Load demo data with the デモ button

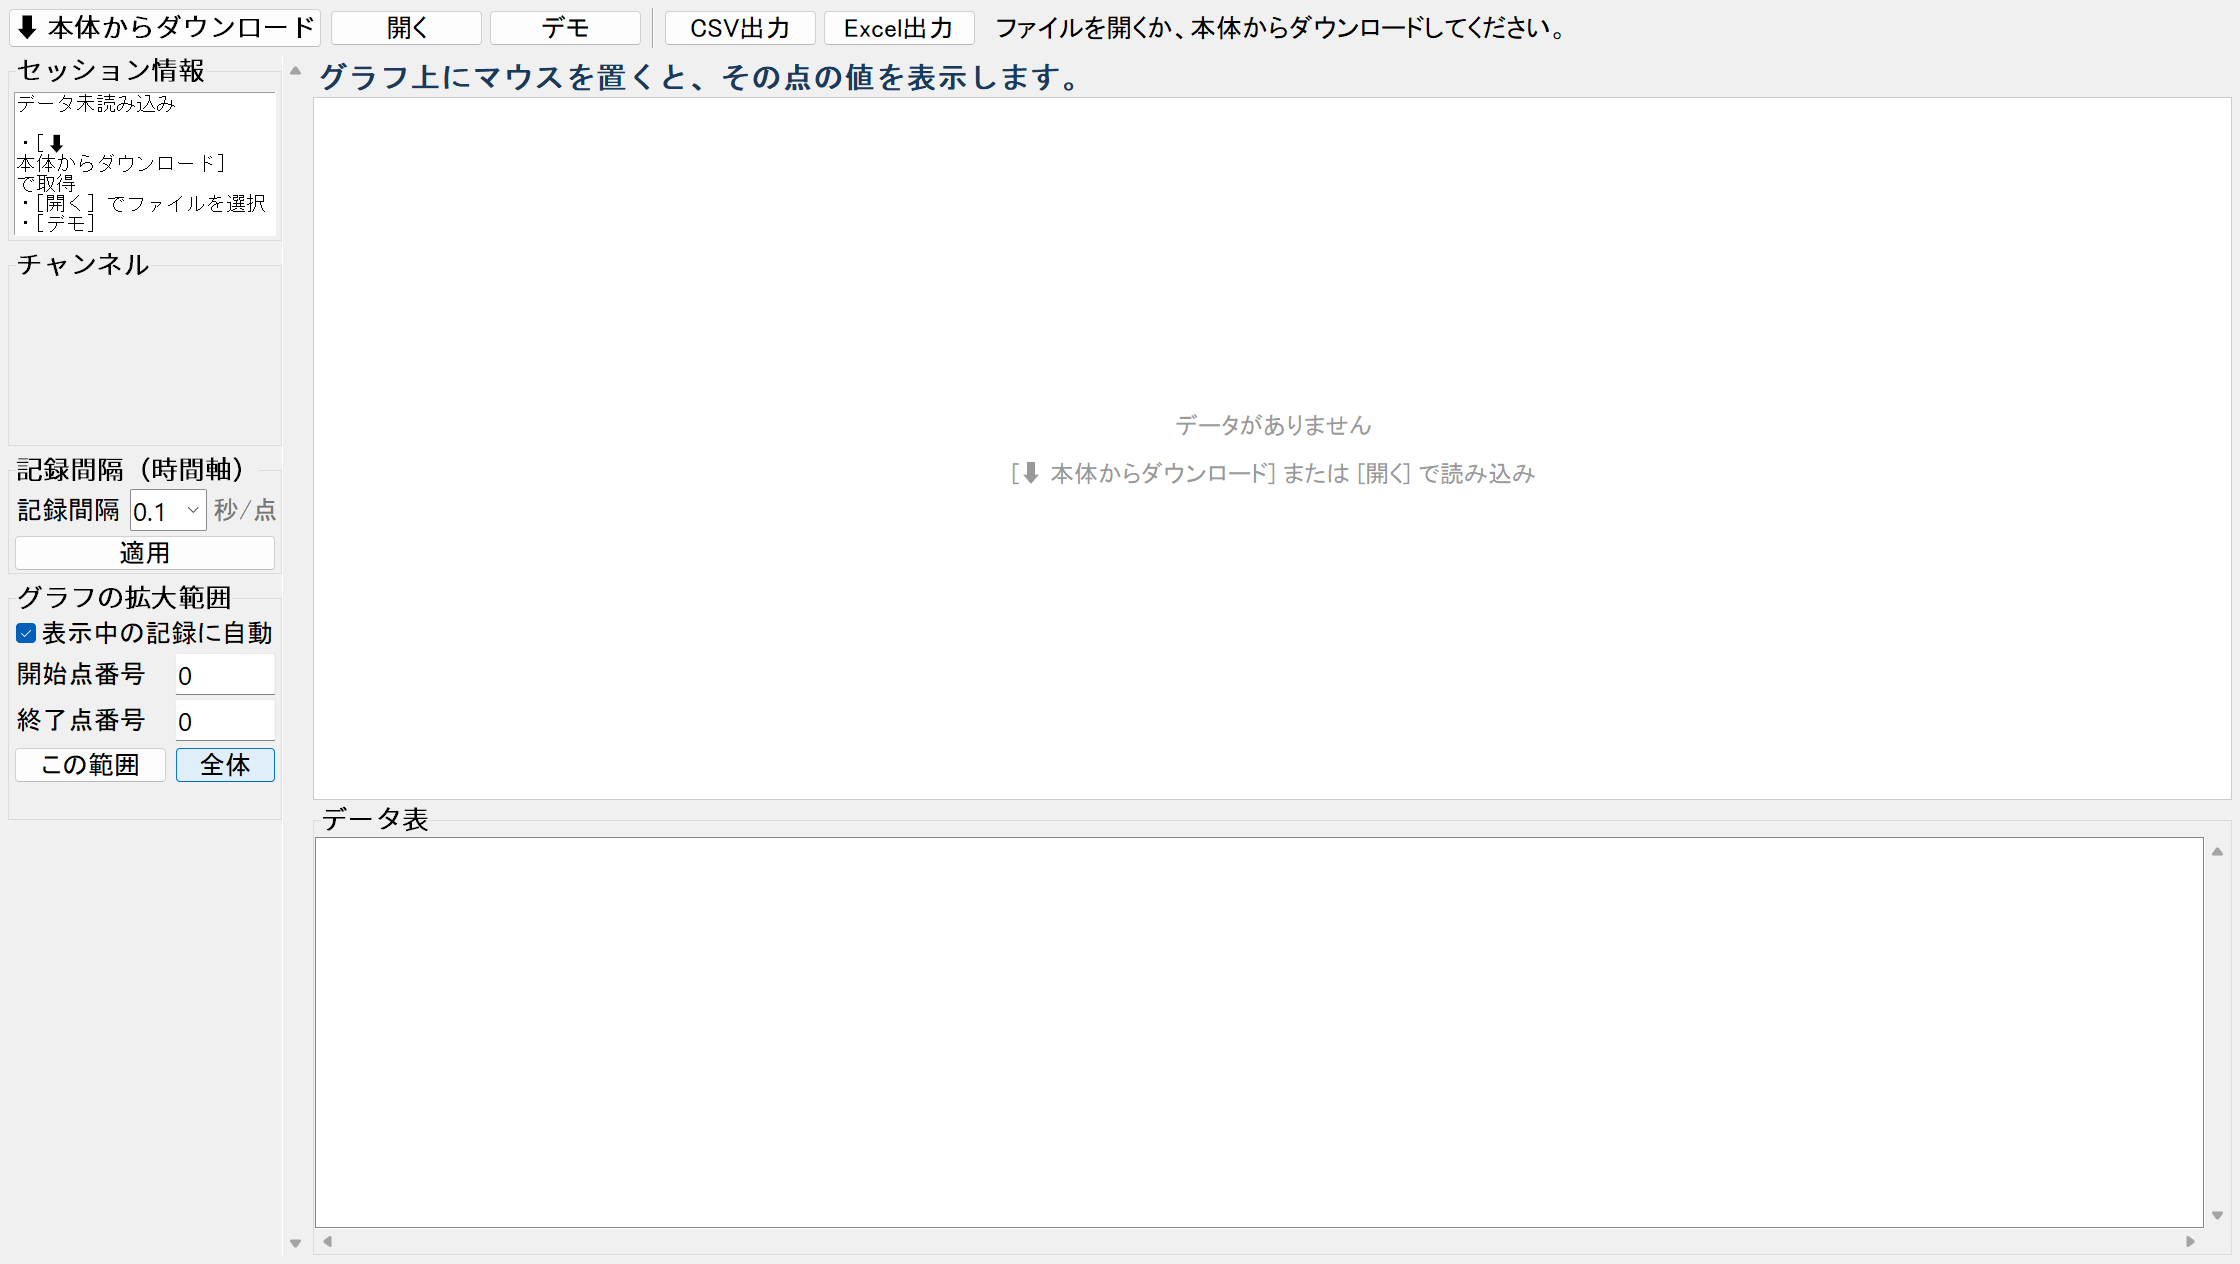click(x=565, y=28)
